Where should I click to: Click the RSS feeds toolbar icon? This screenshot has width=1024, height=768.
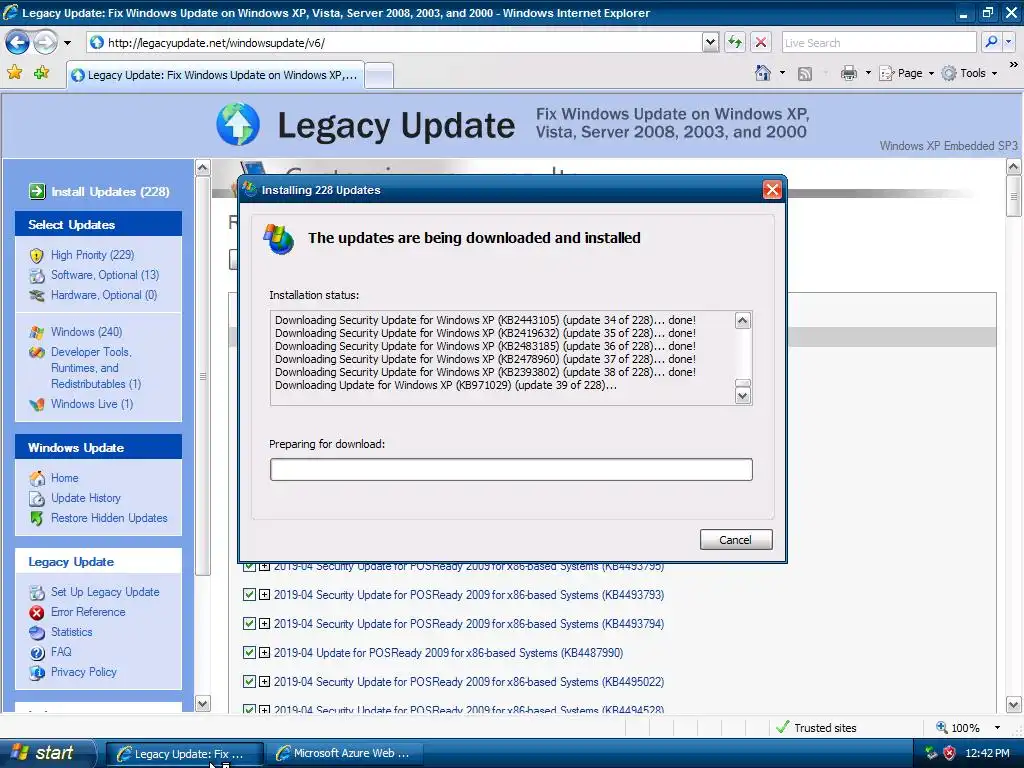click(x=805, y=74)
